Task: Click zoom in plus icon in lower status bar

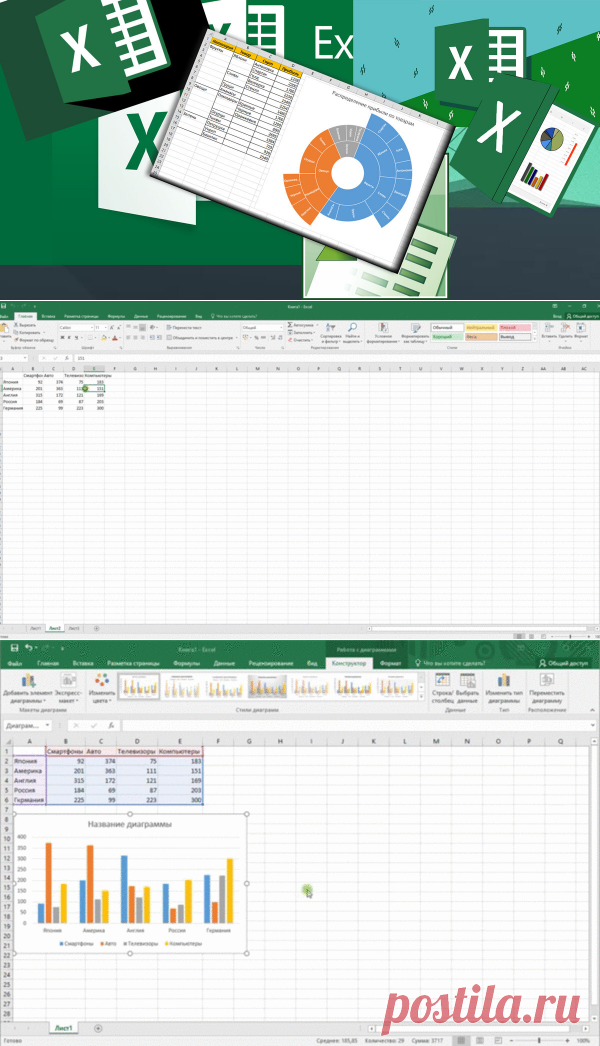Action: coord(568,1041)
